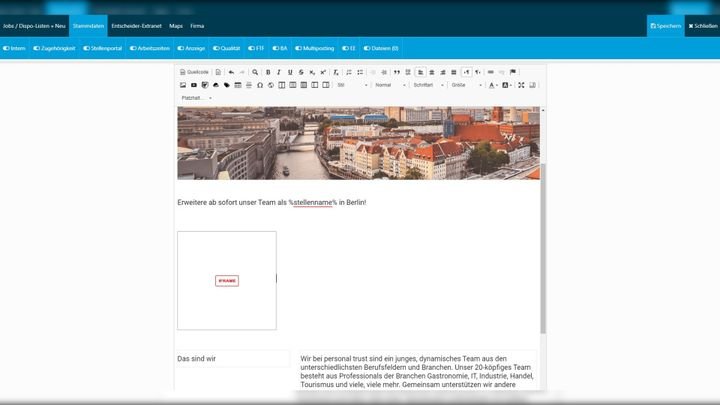Toggle strikethrough formatting

pyautogui.click(x=301, y=72)
